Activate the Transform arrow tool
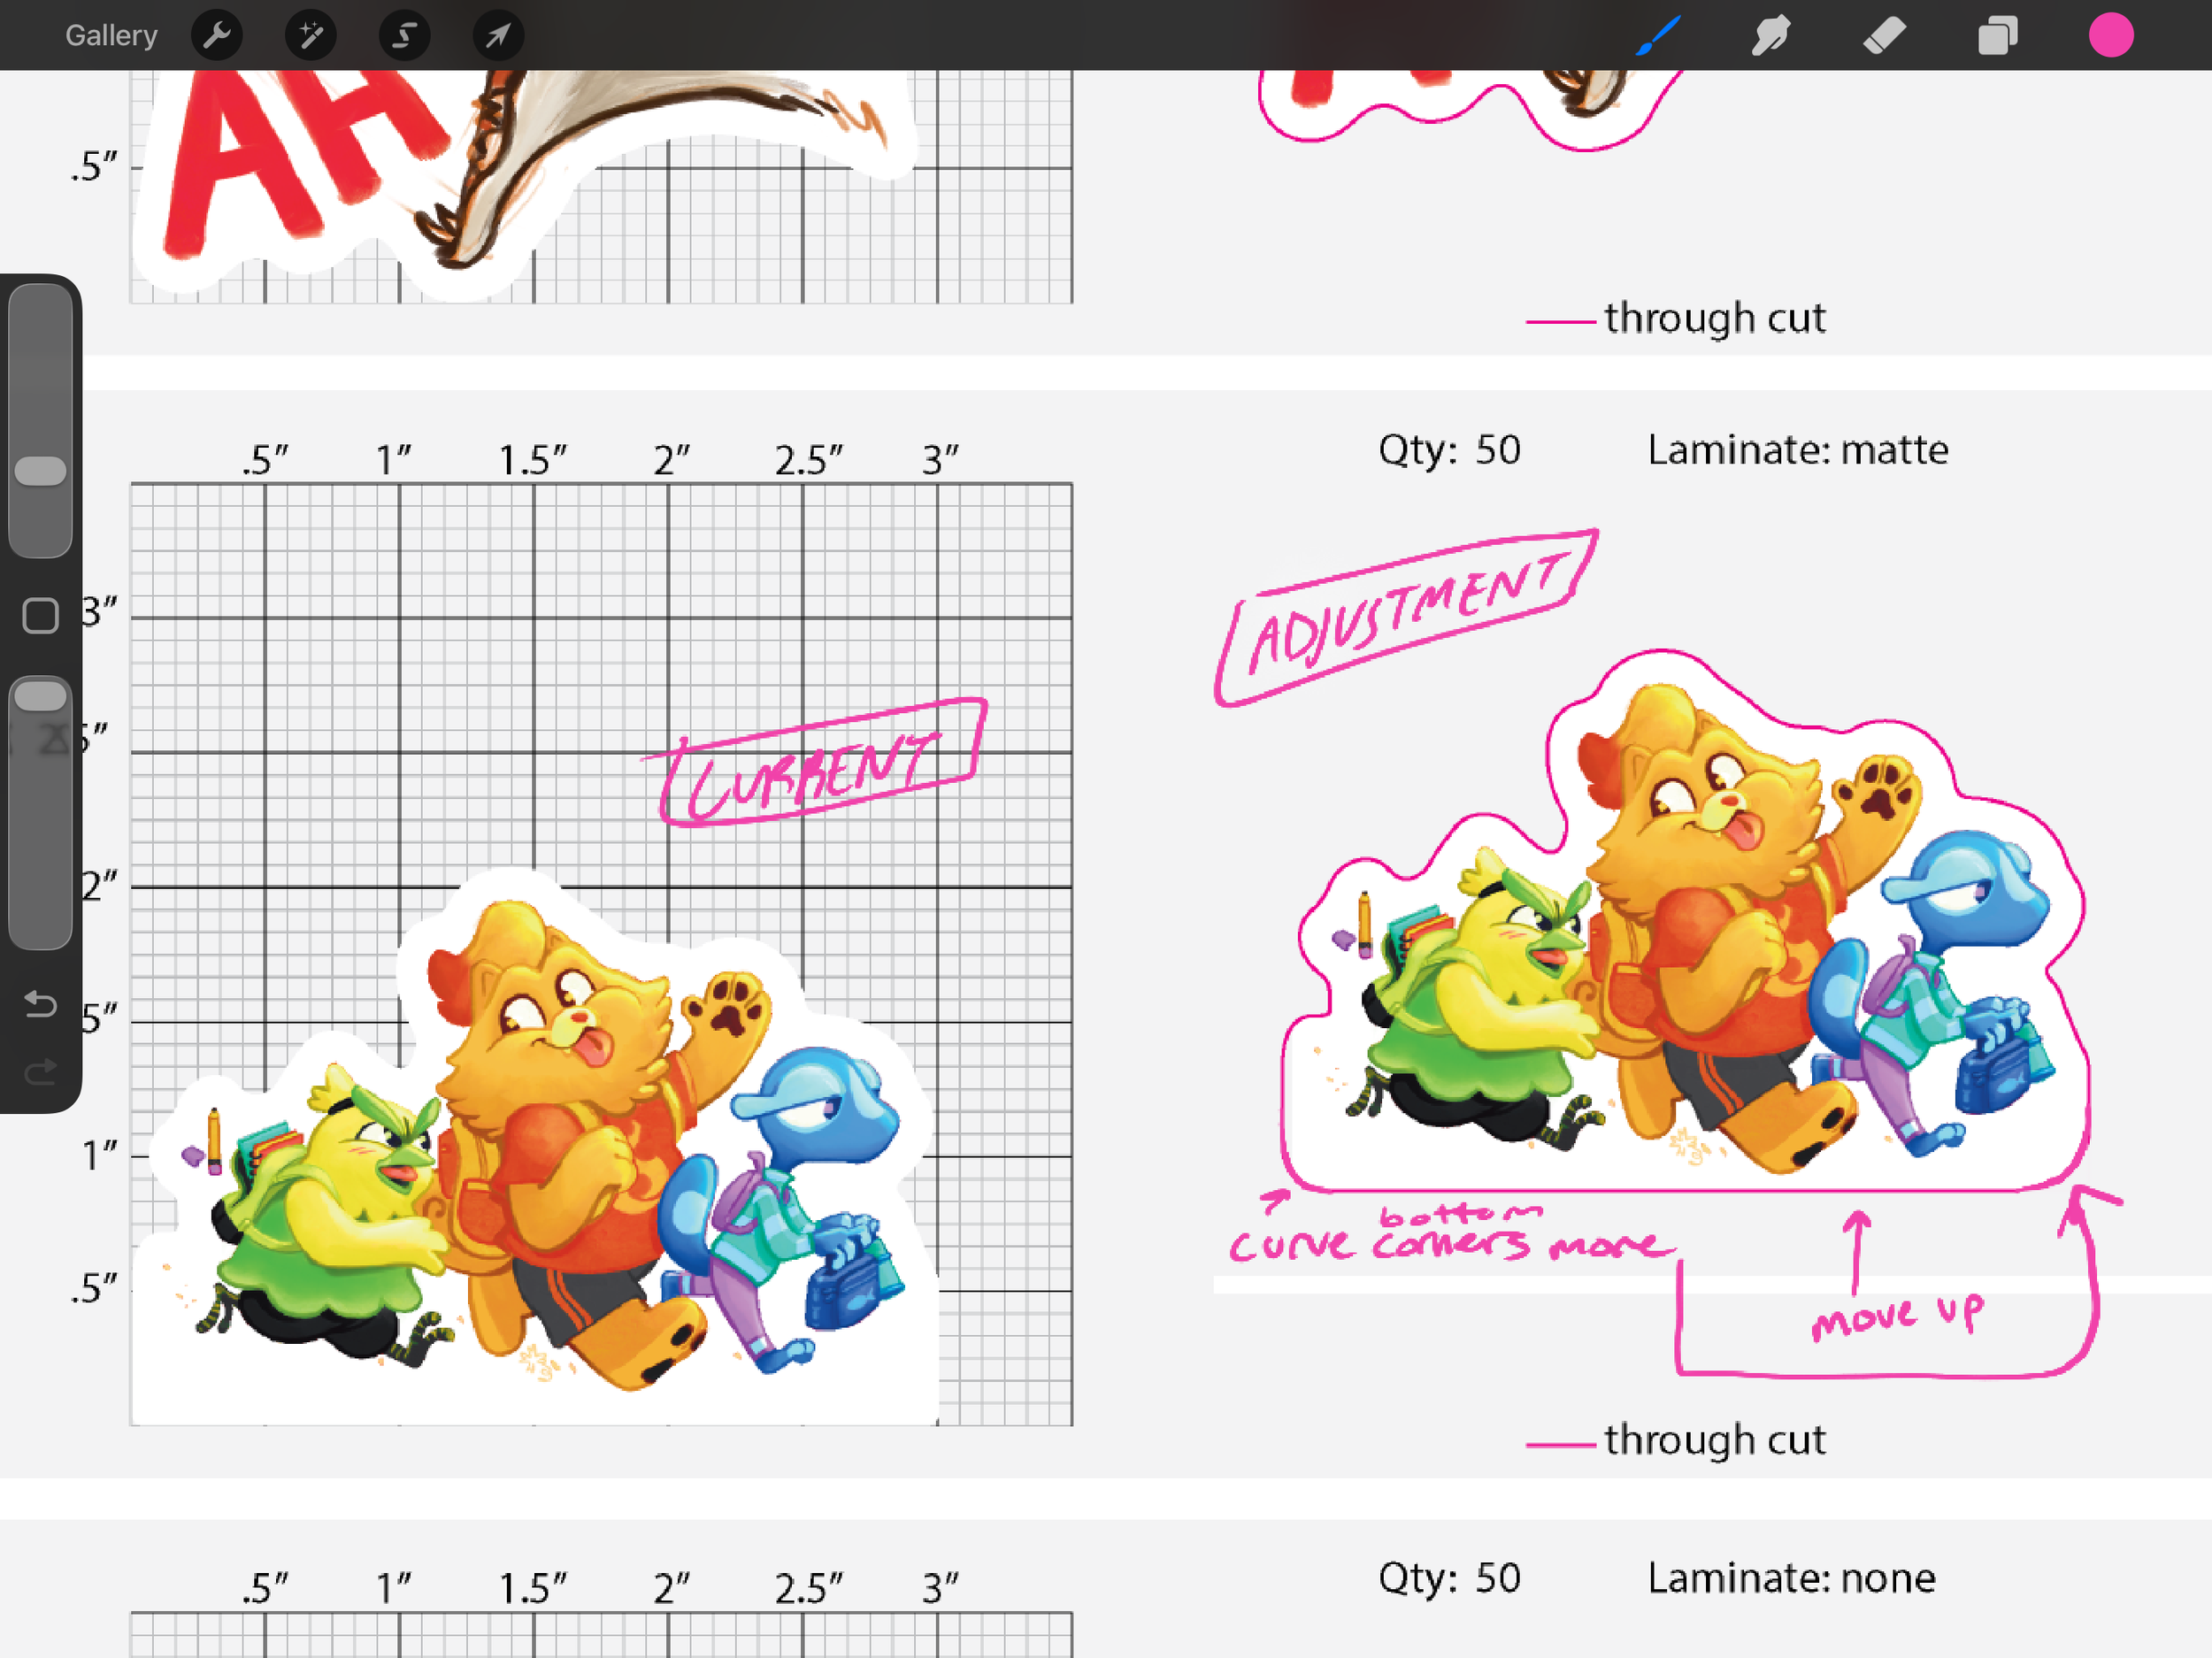 (x=497, y=35)
